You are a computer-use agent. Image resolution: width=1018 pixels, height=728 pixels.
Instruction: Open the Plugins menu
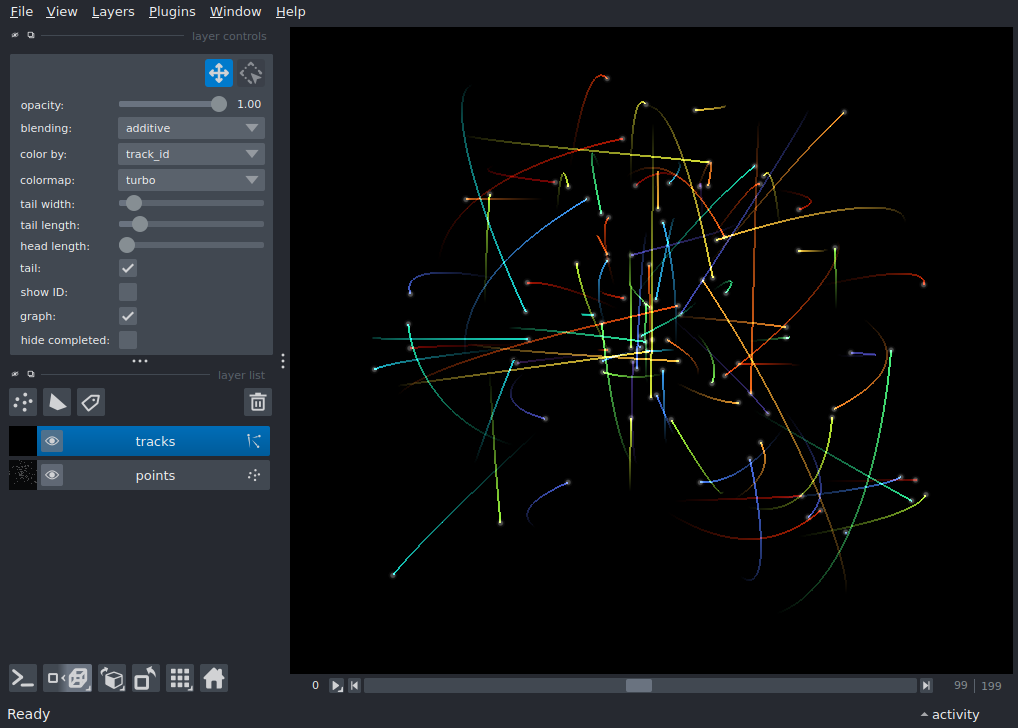tap(171, 11)
